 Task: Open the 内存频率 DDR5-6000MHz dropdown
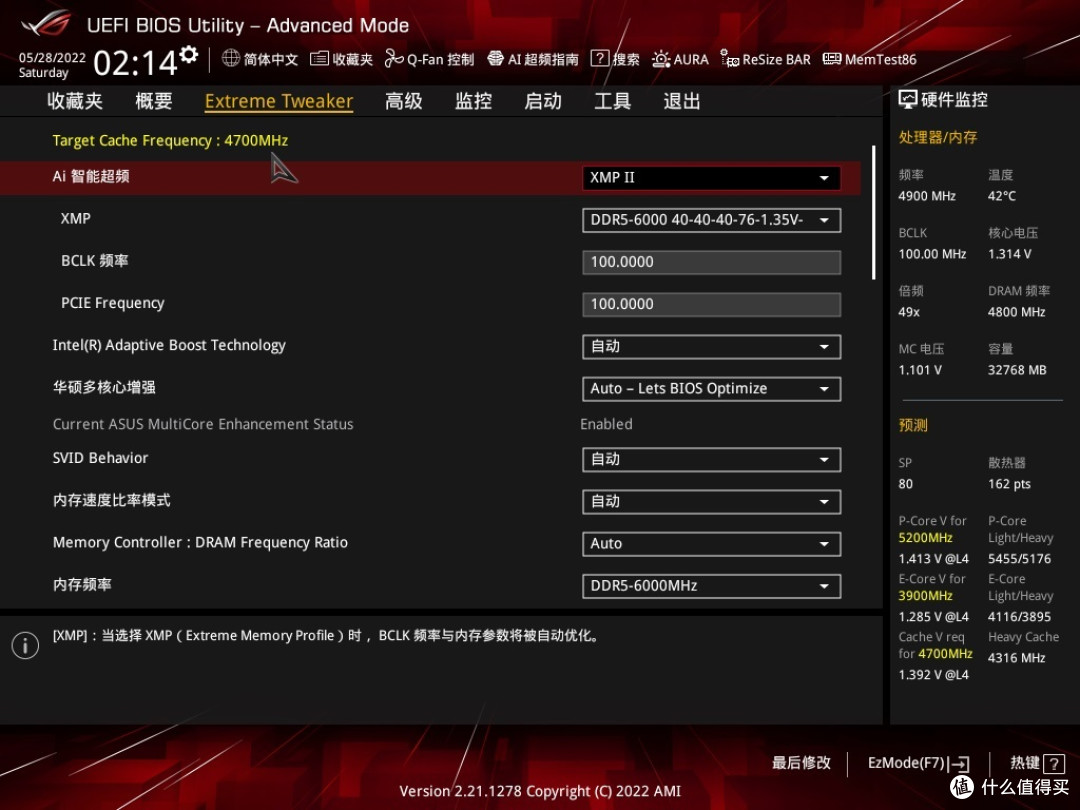pyautogui.click(x=711, y=586)
